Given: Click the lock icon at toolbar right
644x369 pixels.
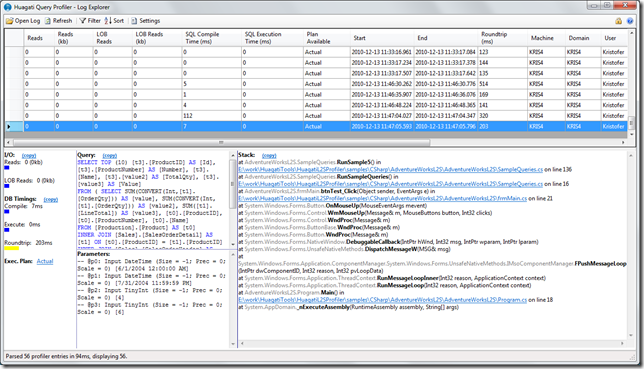Looking at the screenshot, I should 619,21.
